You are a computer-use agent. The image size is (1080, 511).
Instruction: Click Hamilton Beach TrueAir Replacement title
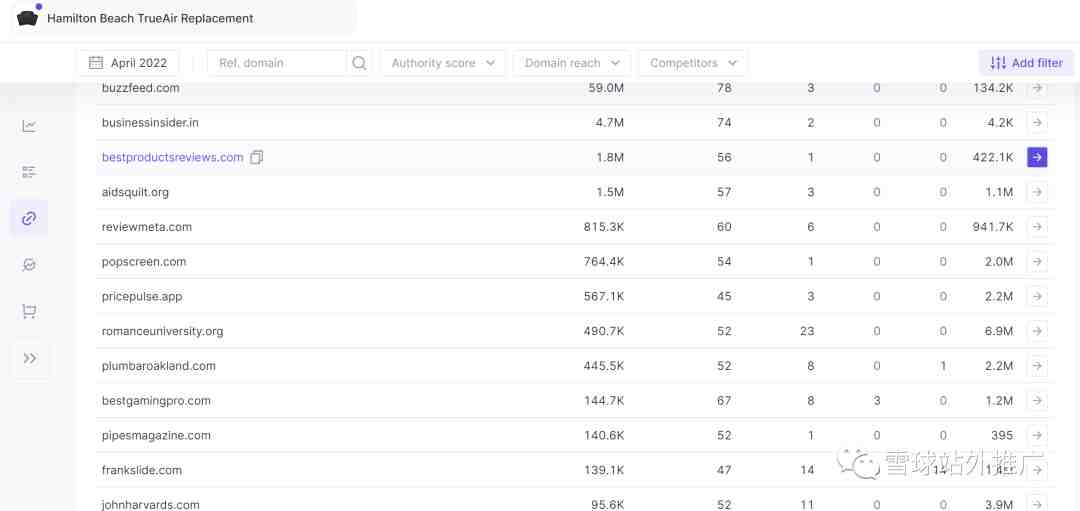click(x=150, y=19)
